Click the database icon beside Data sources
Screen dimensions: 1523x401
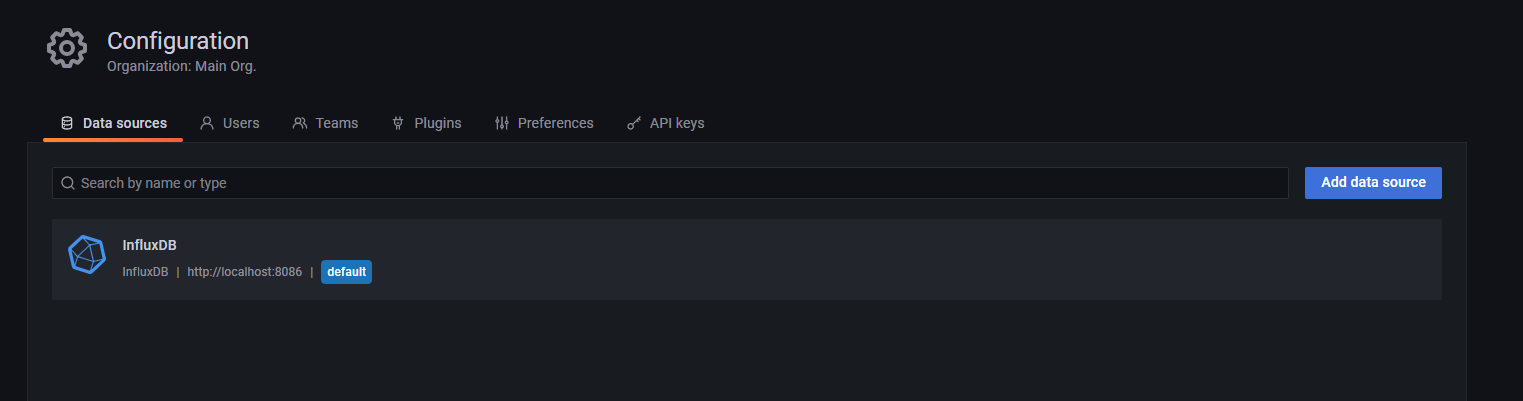point(67,123)
